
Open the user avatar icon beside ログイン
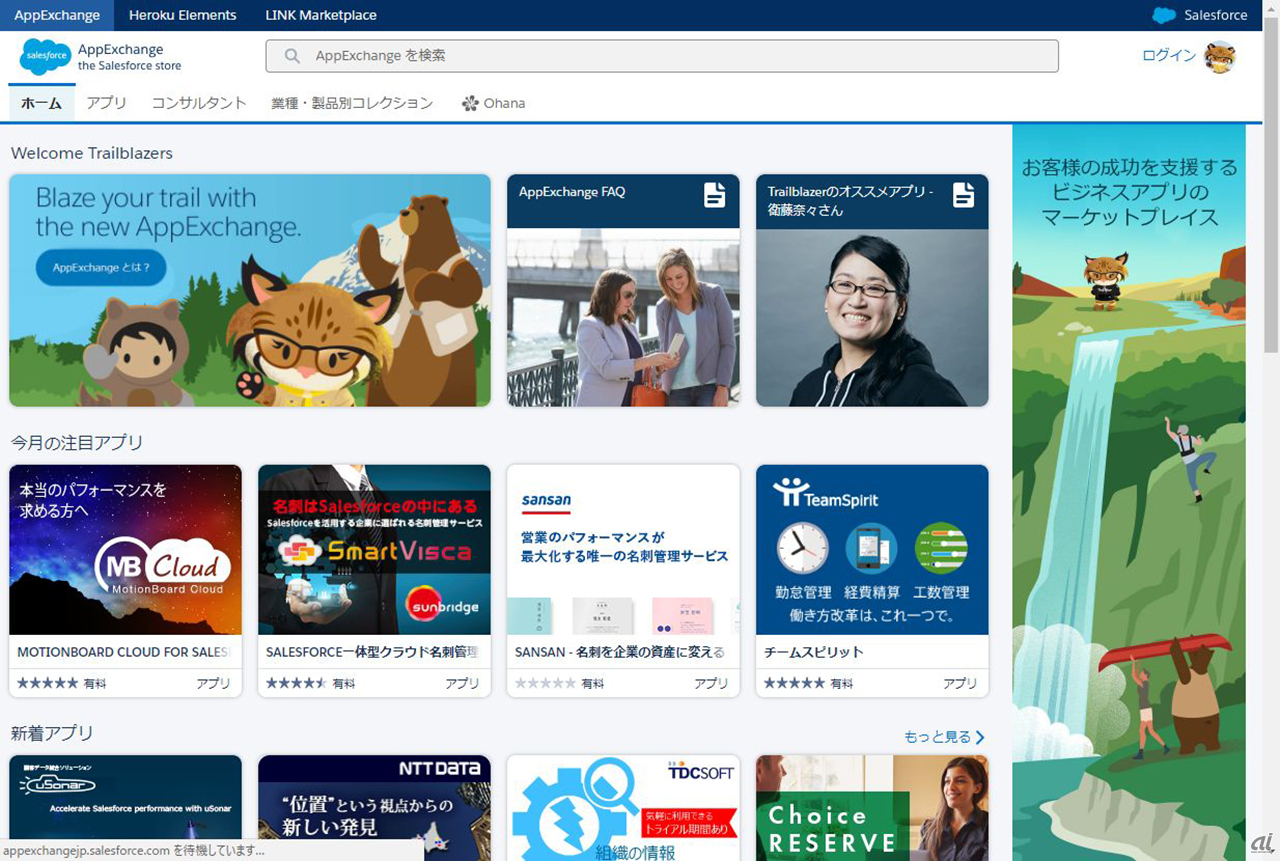1219,57
